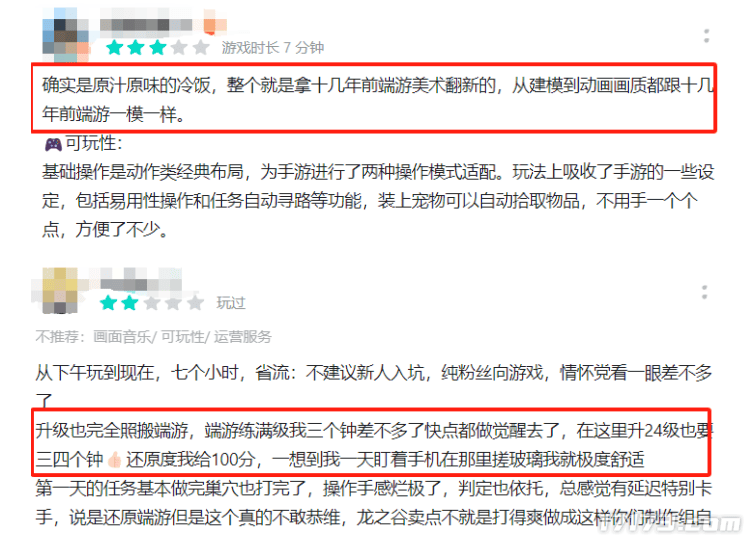Image resolution: width=755 pixels, height=544 pixels.
Task: Click the 游戏时长 7 分钟 label
Action: tap(273, 48)
